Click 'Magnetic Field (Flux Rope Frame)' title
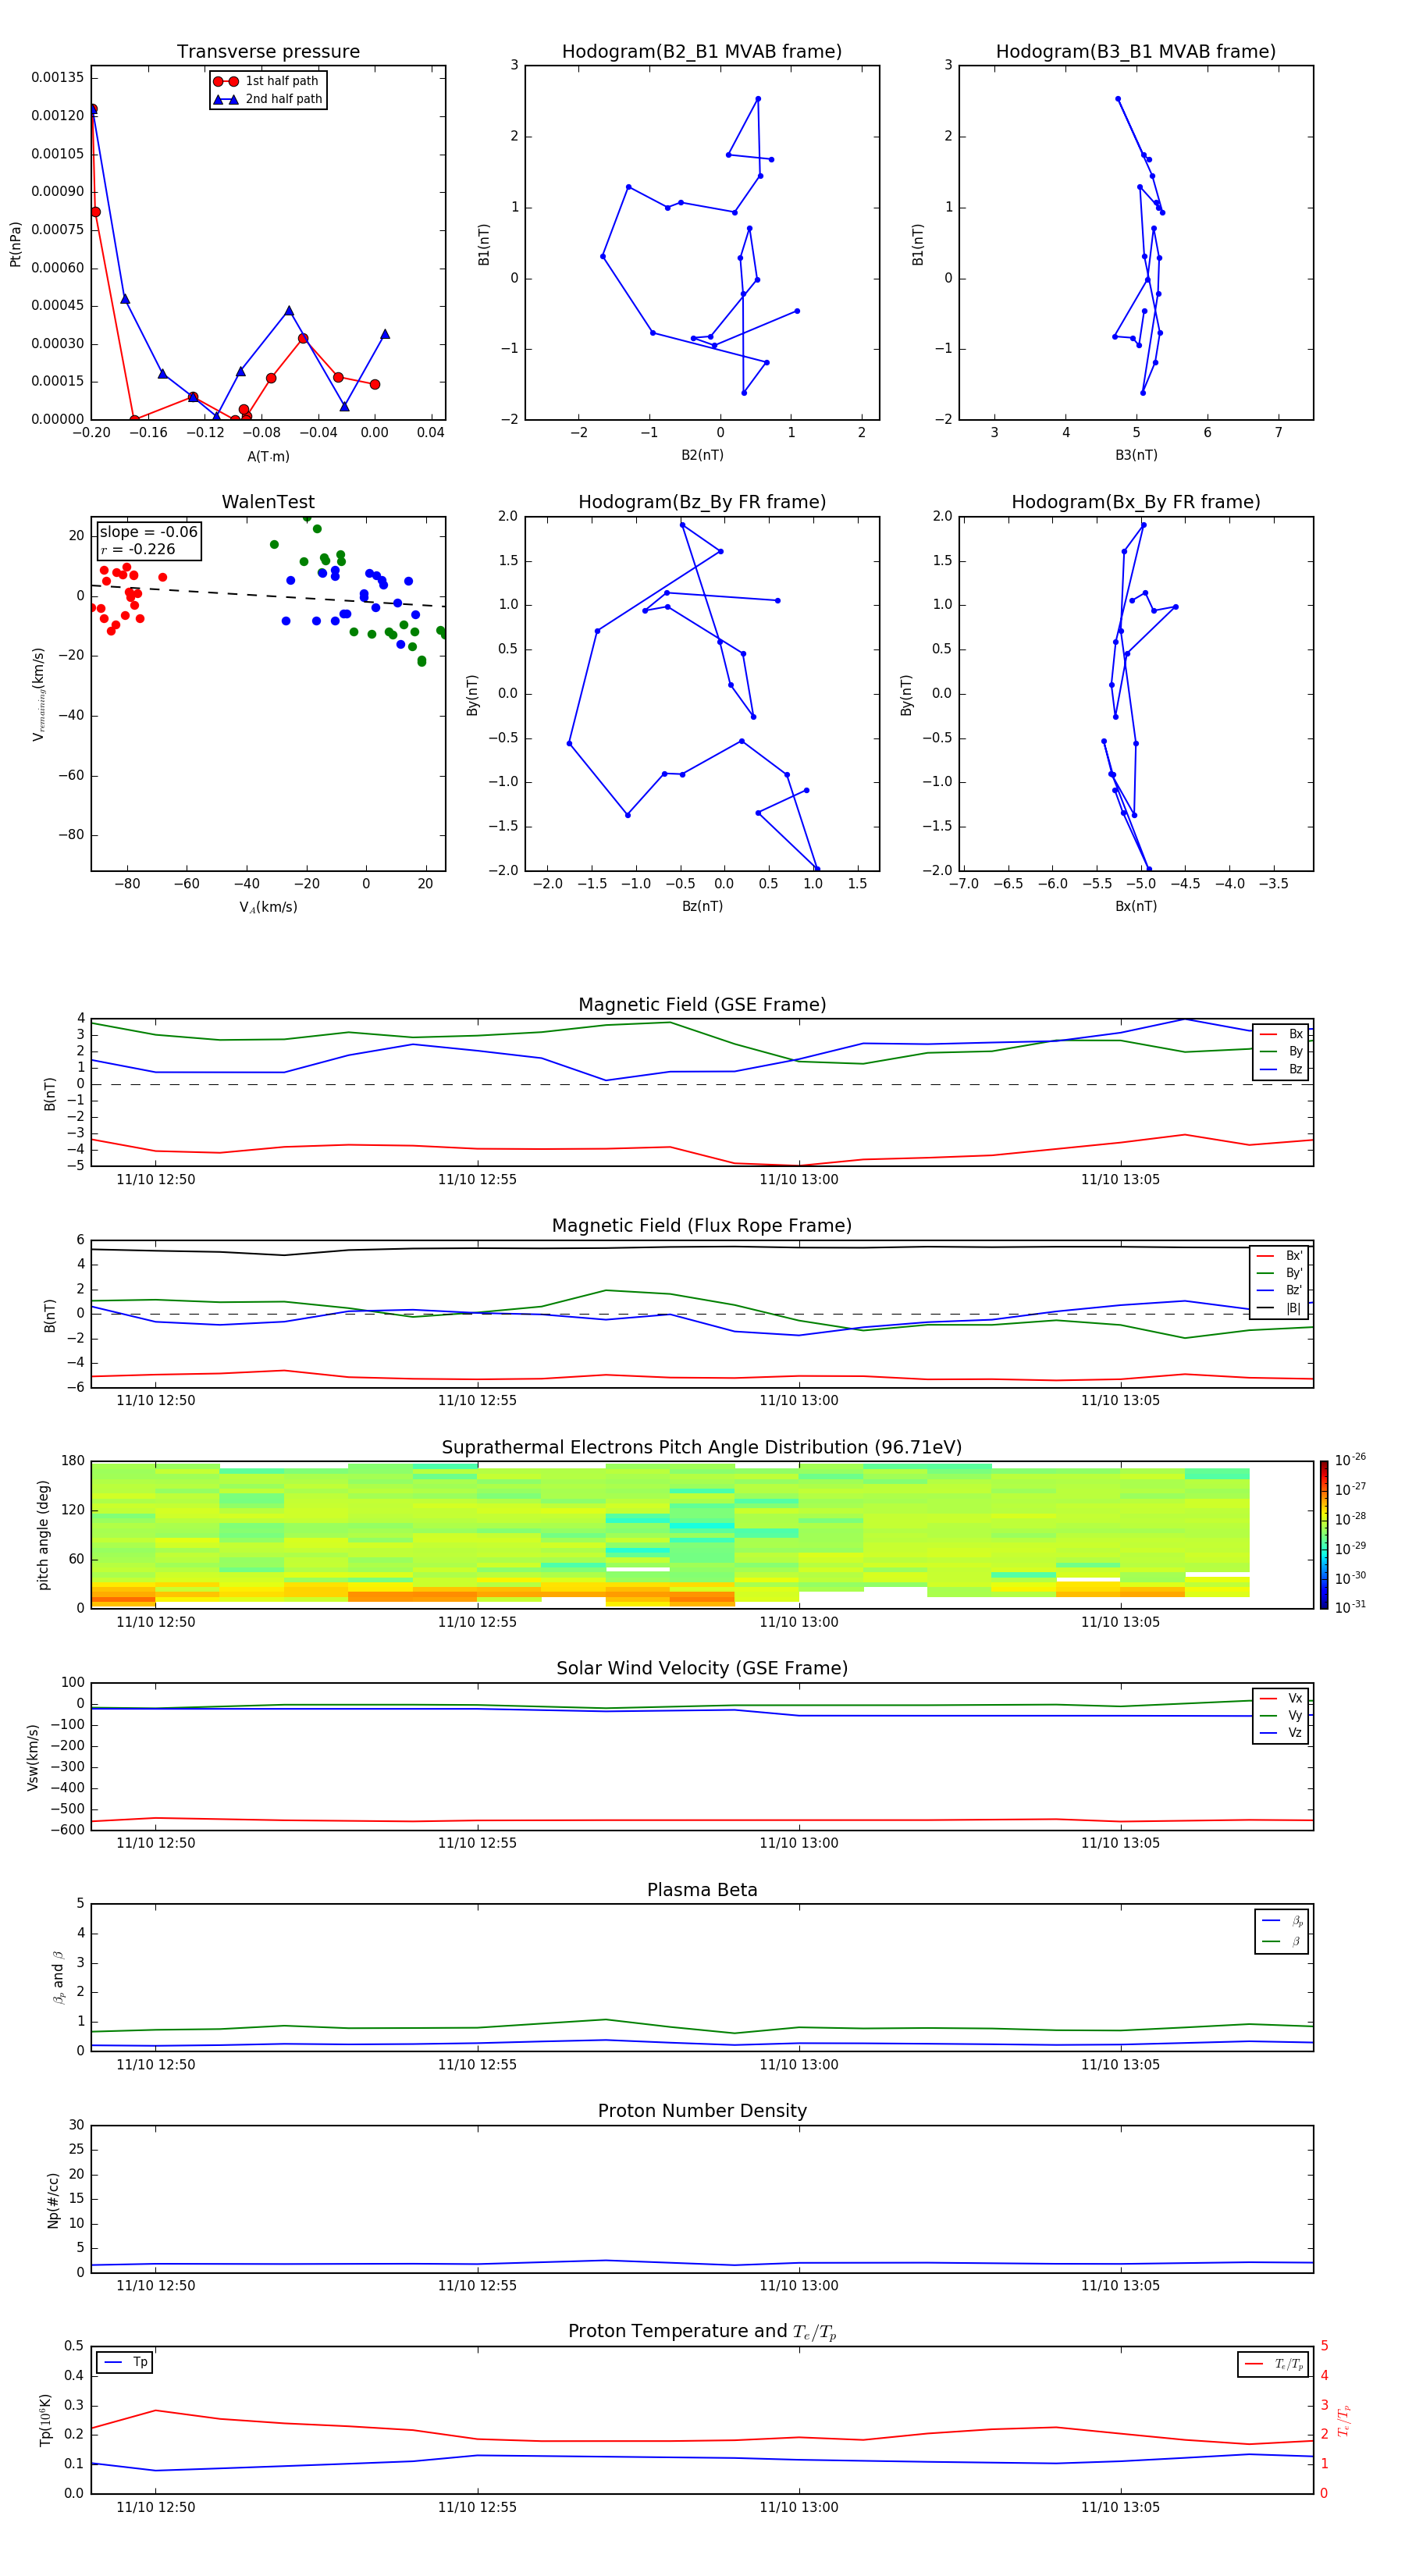The height and width of the screenshot is (2576, 1405). point(702,1226)
